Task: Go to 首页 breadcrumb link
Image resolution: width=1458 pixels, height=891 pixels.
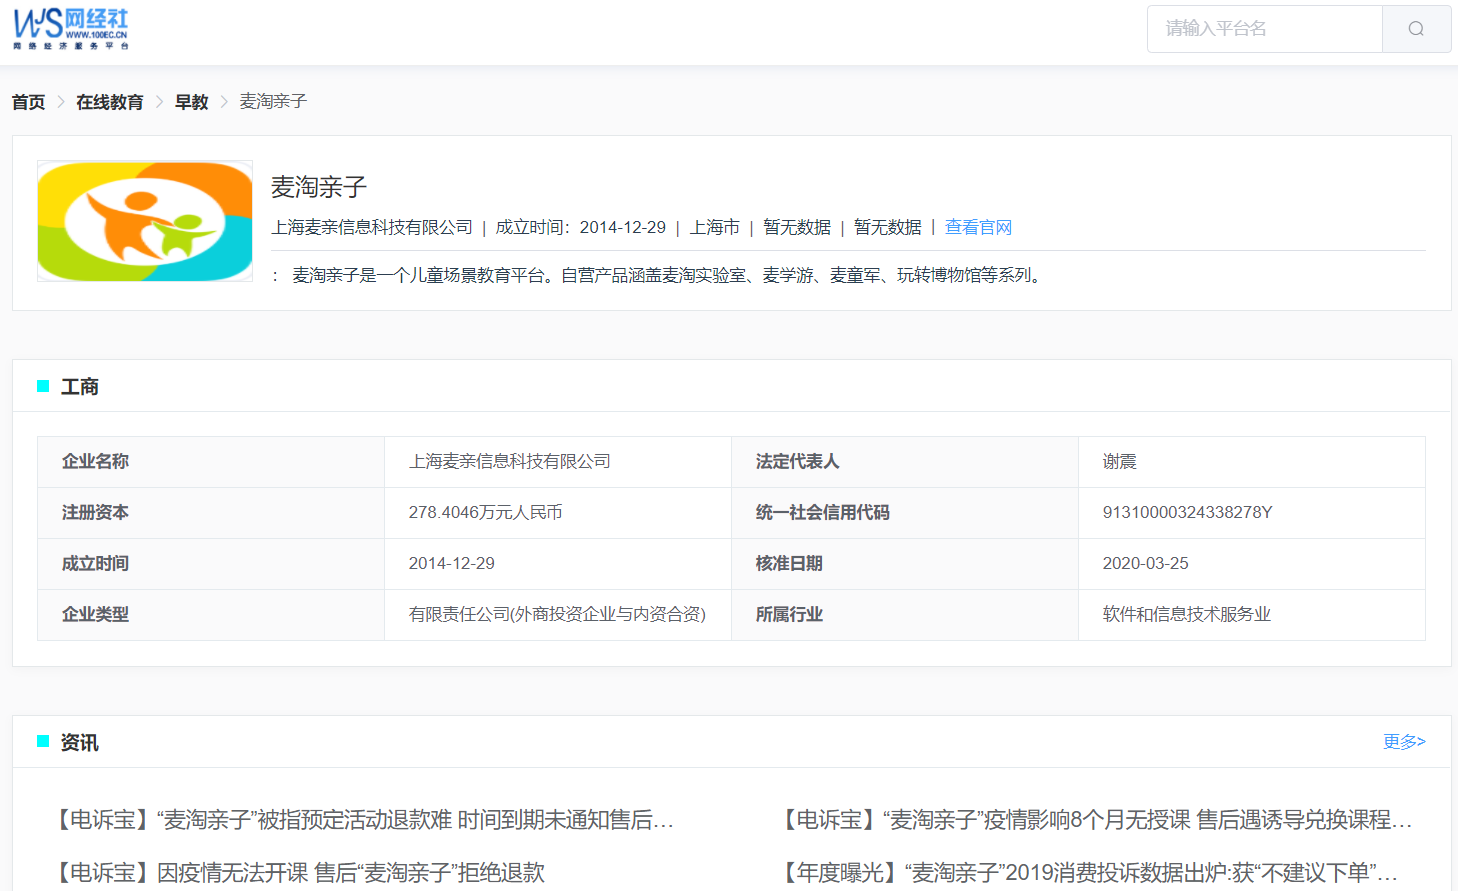Action: click(x=28, y=102)
